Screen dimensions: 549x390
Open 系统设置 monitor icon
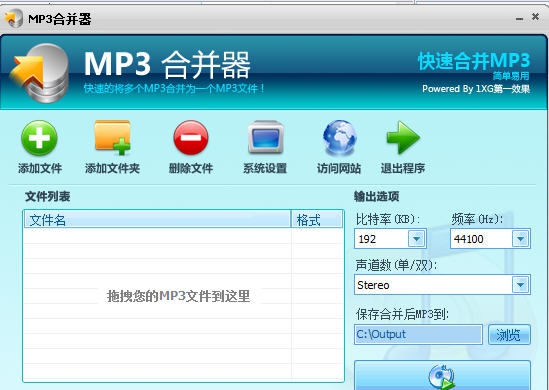coord(266,137)
